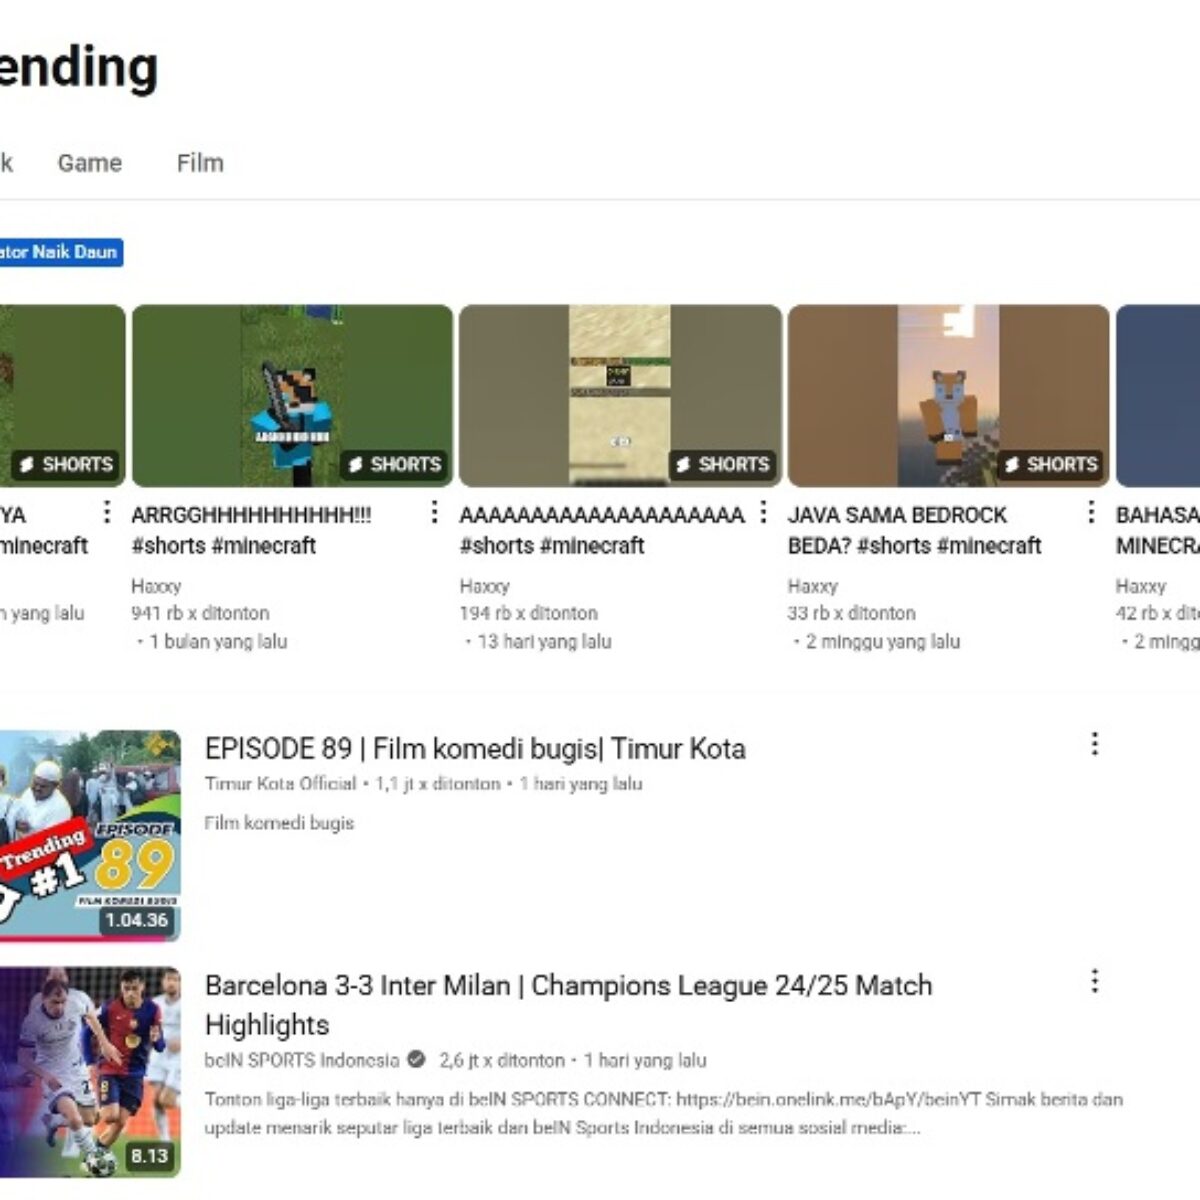Click the Kreator Naik Daun badge
The height and width of the screenshot is (1200, 1200).
point(61,252)
